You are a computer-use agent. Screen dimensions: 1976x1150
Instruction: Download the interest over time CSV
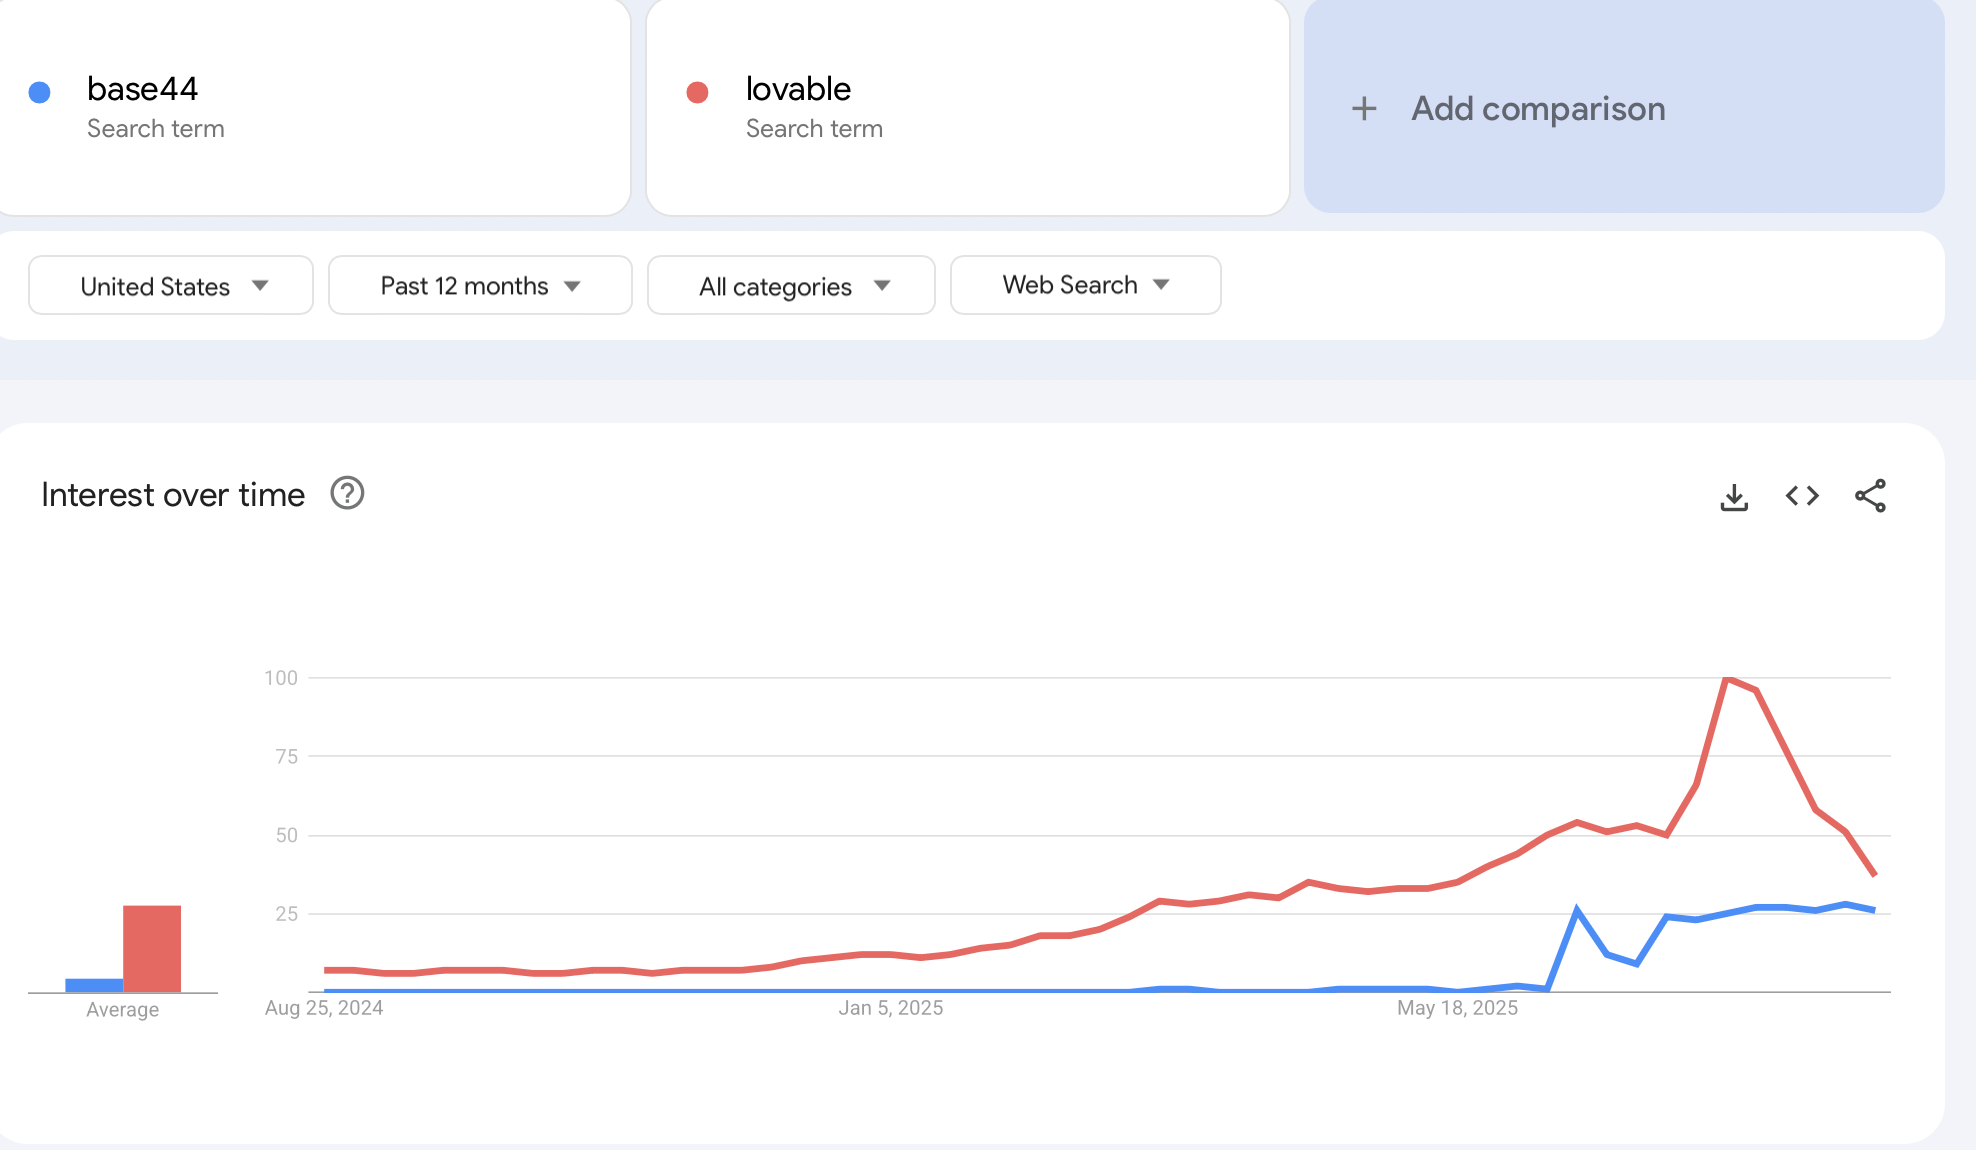pos(1734,497)
